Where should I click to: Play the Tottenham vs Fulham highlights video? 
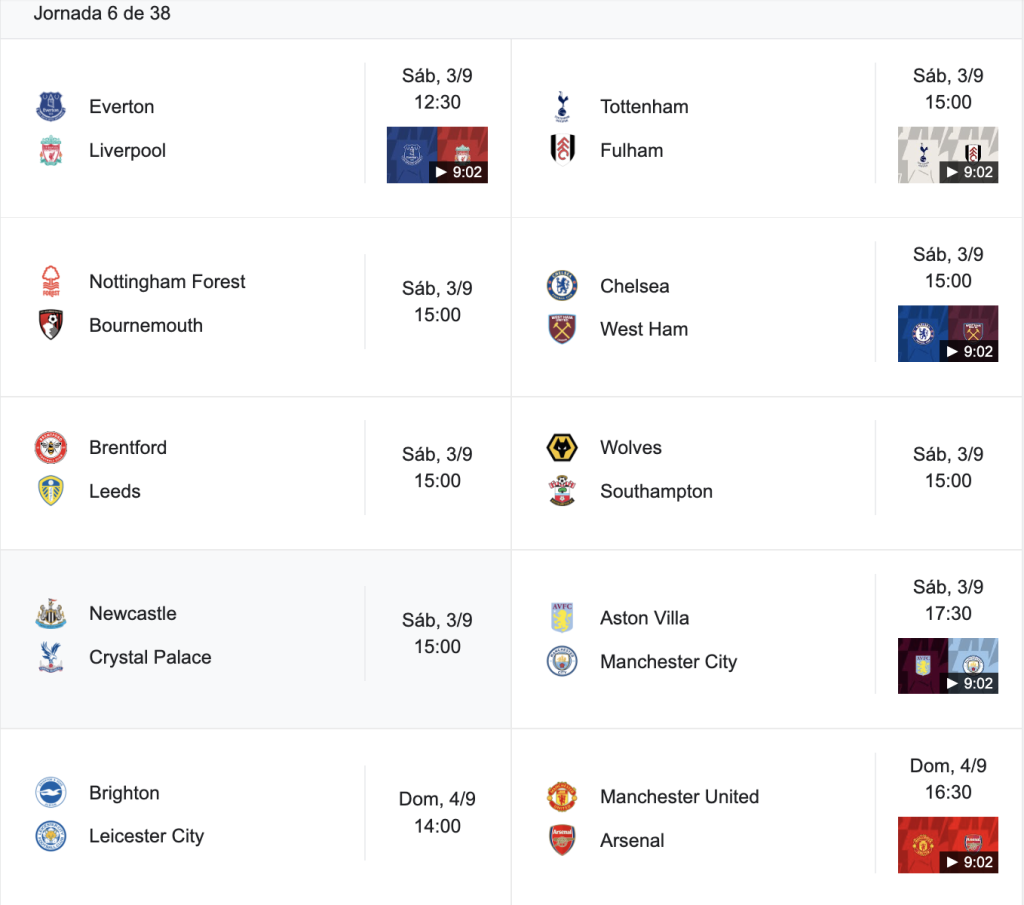tap(948, 155)
